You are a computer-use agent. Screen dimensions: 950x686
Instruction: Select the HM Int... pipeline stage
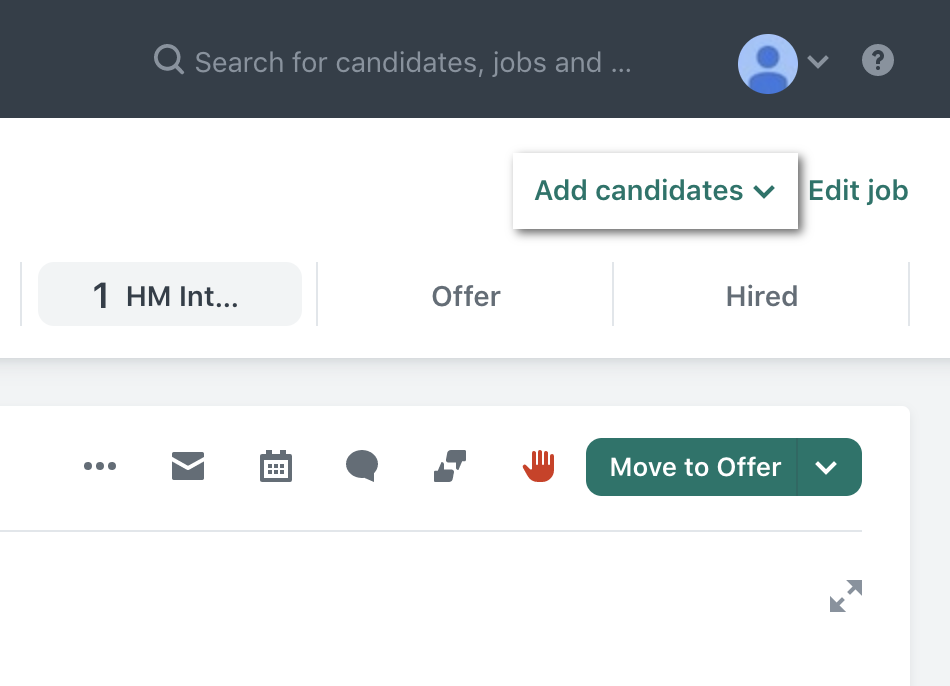170,295
